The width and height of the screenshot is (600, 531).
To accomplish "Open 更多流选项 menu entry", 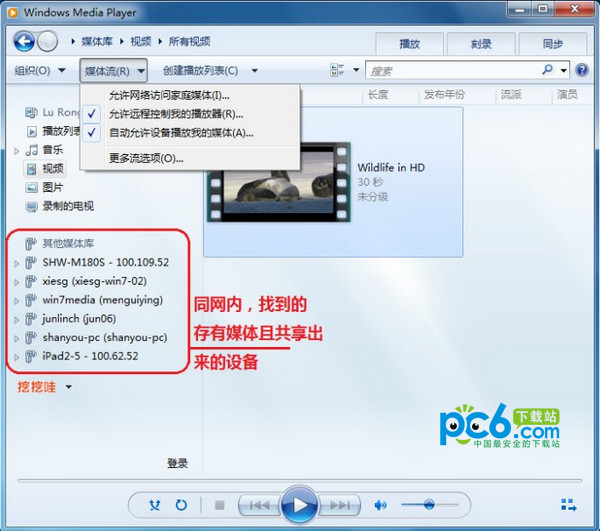I will tap(190, 158).
